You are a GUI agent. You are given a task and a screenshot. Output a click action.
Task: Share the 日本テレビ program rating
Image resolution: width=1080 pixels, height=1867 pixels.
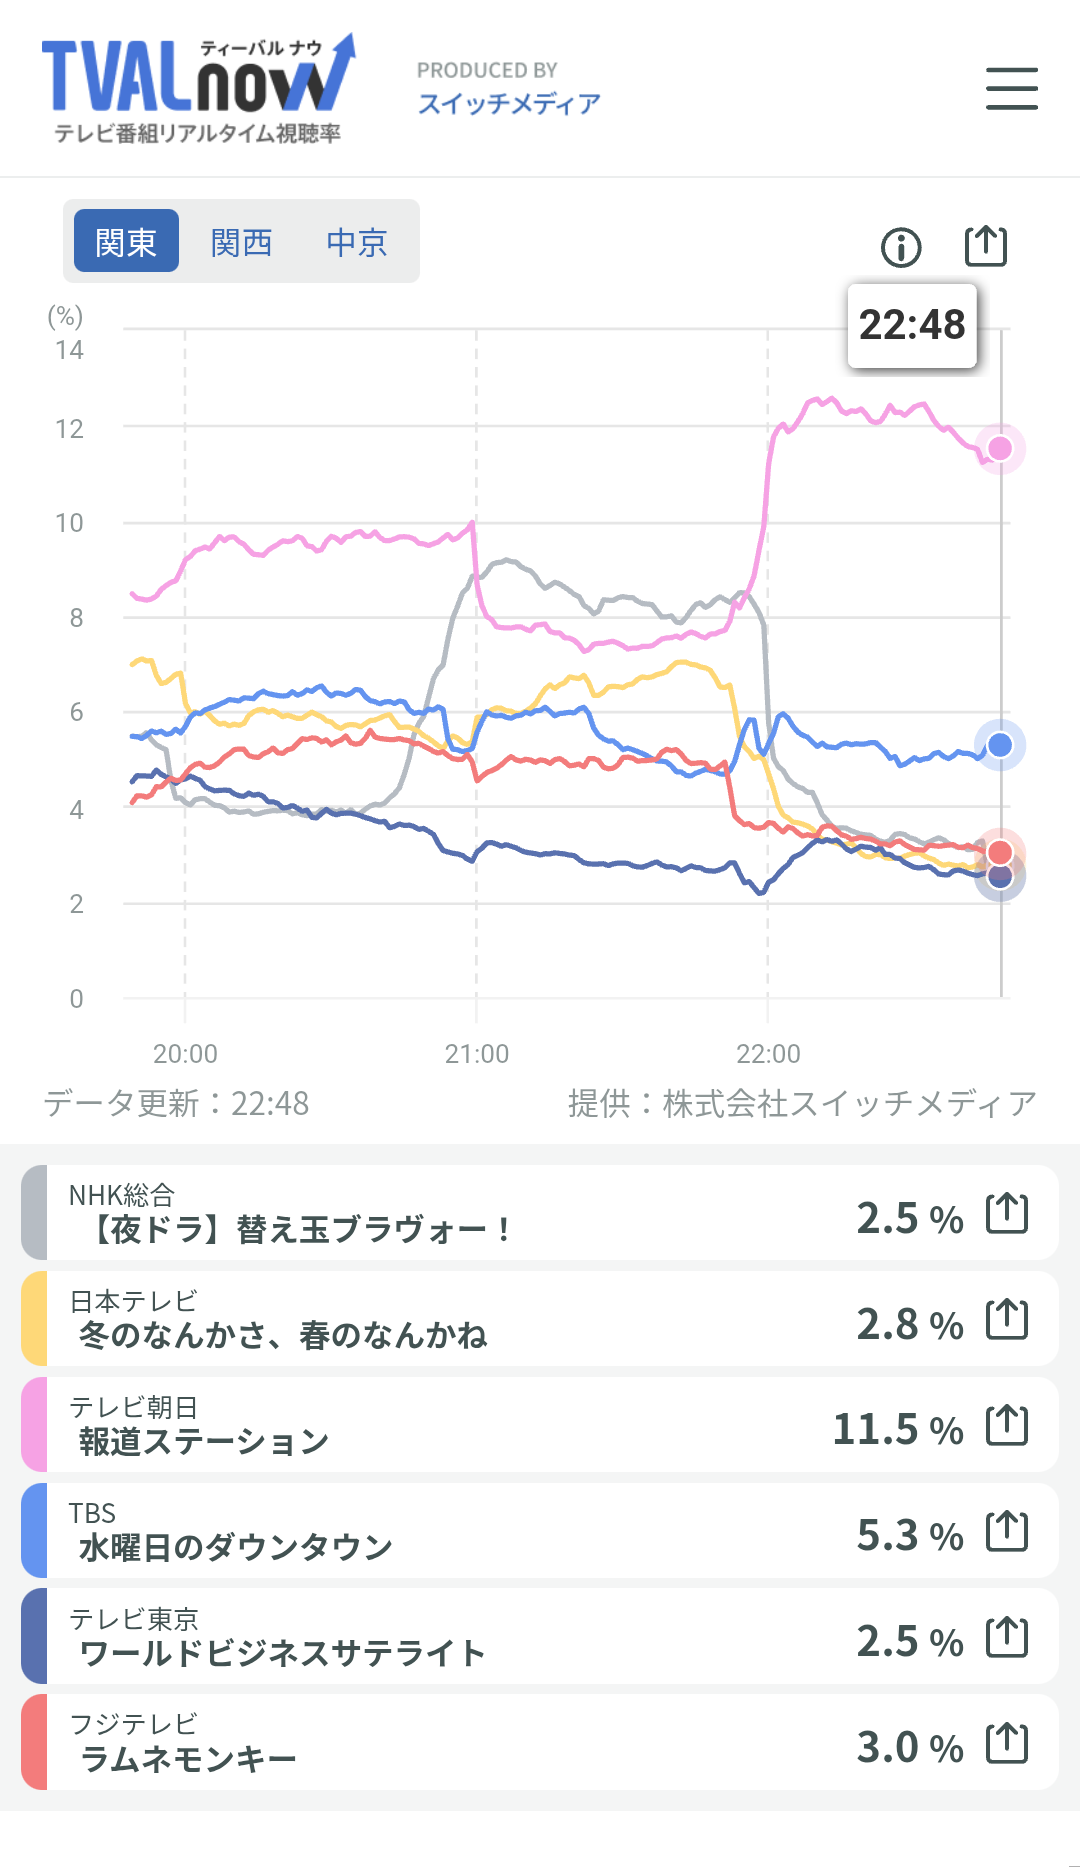click(x=1006, y=1319)
